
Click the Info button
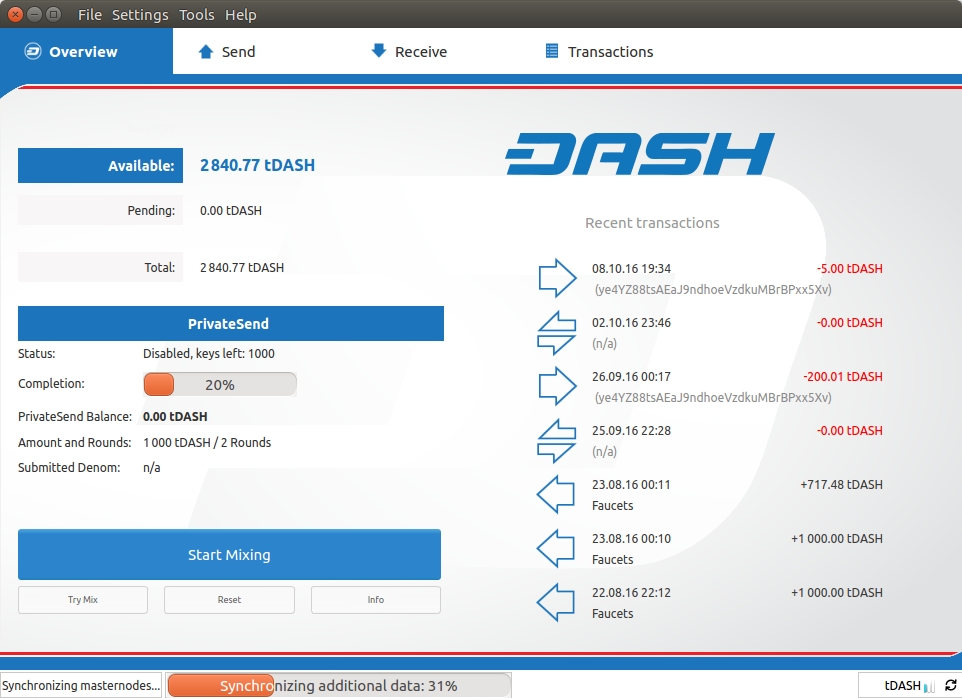tap(375, 599)
